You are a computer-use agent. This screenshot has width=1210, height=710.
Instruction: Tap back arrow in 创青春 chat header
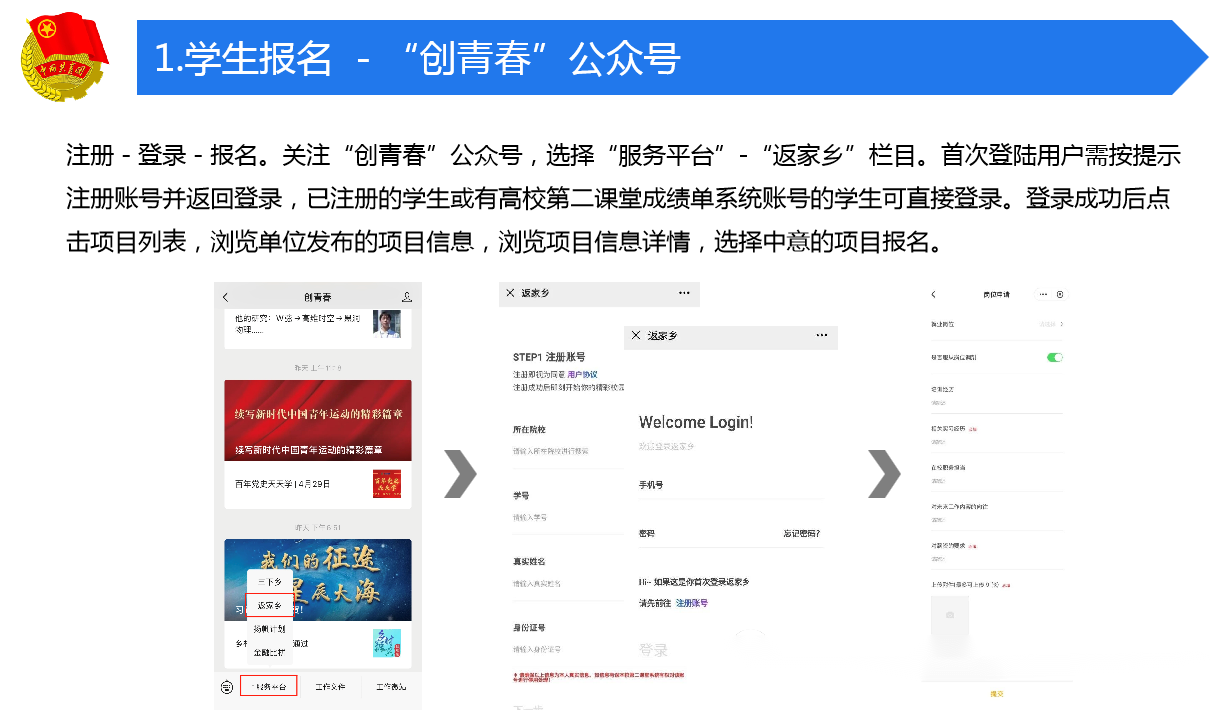coord(226,297)
